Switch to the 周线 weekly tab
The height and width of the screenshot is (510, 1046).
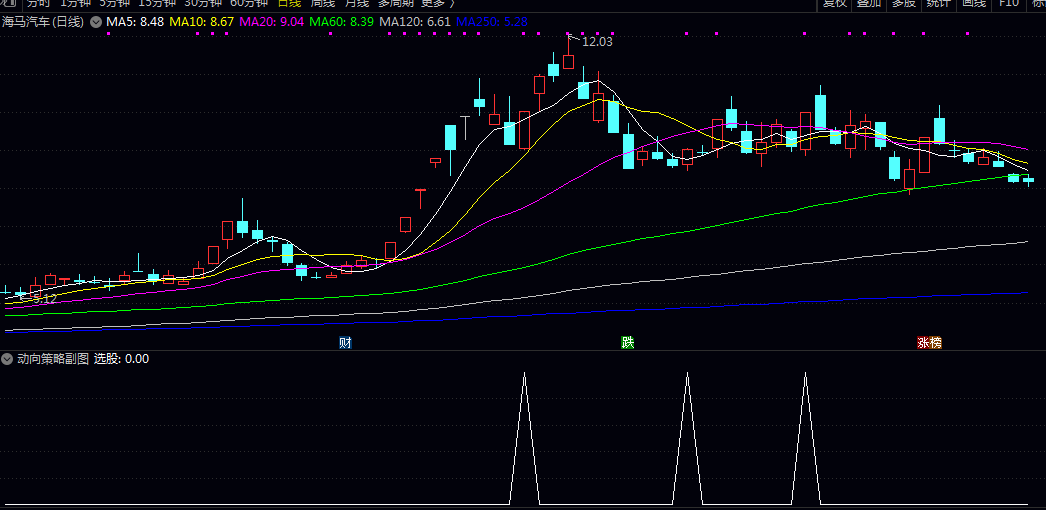[x=322, y=4]
